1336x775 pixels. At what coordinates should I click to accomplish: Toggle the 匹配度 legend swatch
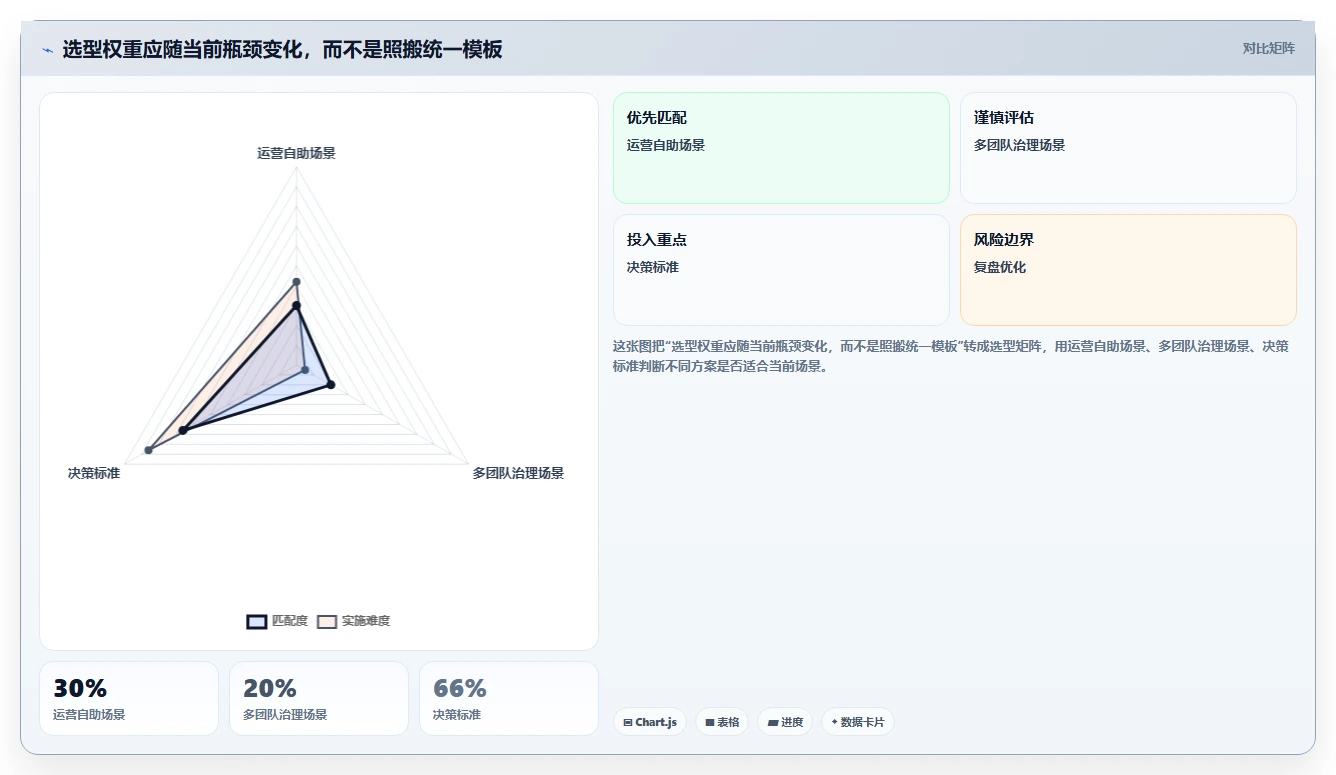pos(257,621)
